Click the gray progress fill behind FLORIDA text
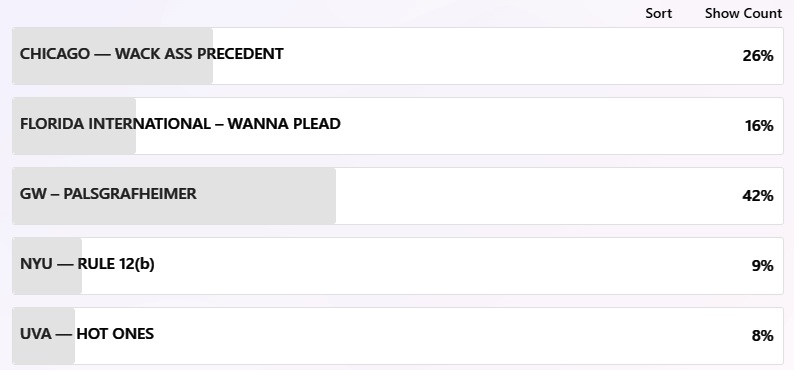 74,126
